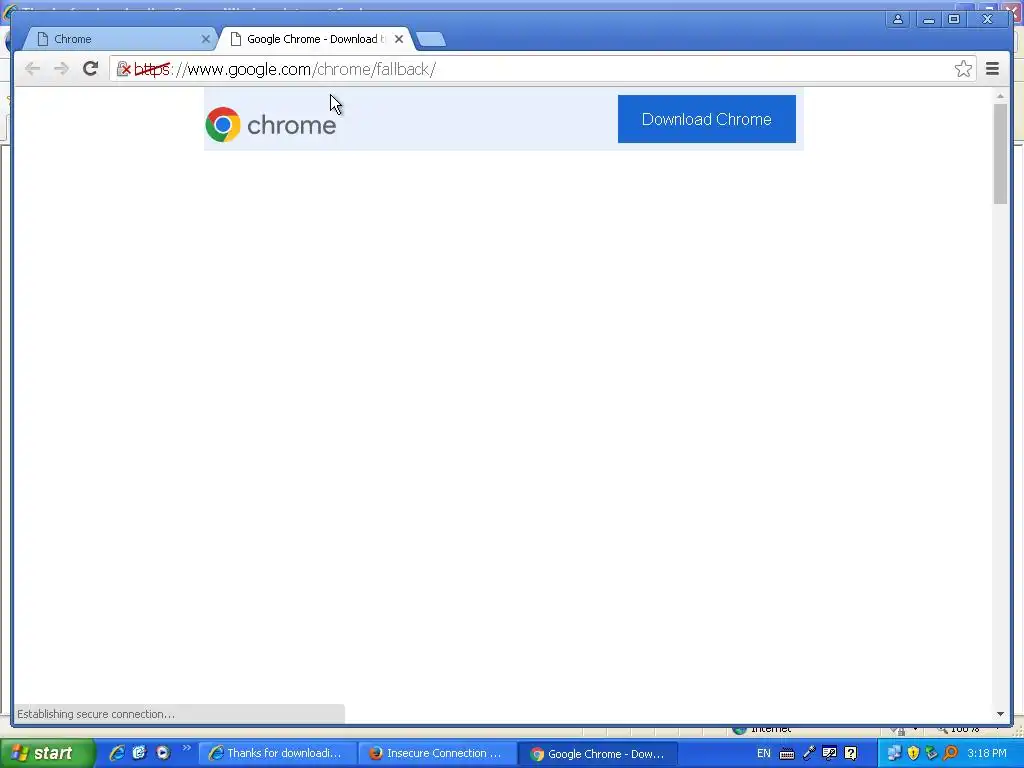Open the Windows Start menu
Viewport: 1024px width, 768px height.
pyautogui.click(x=46, y=753)
